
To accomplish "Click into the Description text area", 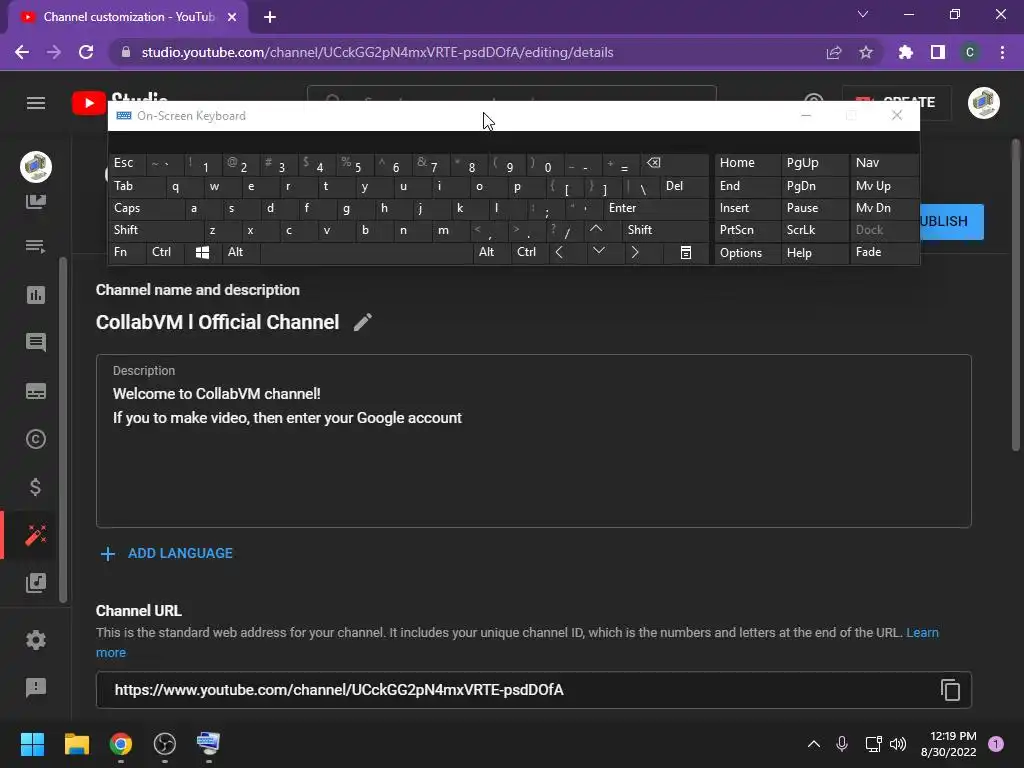I will (534, 441).
